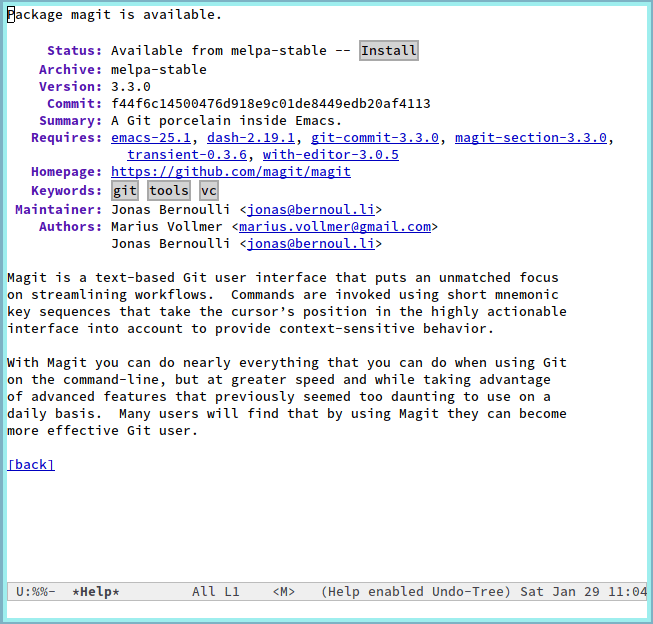Viewport: 653px width, 624px height.
Task: Visit the magit GitHub homepage link
Action: click(231, 172)
